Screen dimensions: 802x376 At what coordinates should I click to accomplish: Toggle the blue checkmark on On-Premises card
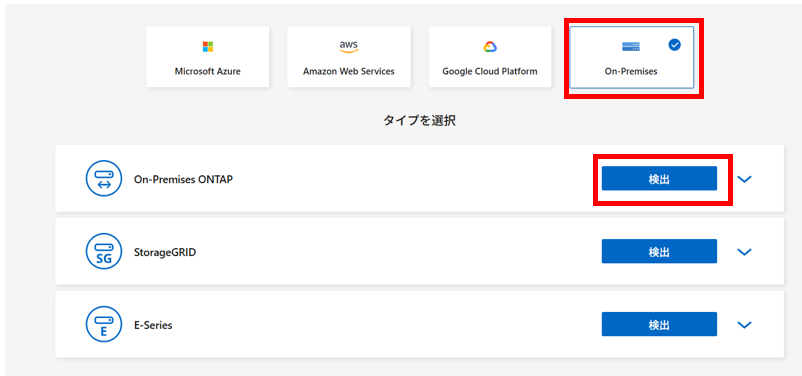point(675,45)
